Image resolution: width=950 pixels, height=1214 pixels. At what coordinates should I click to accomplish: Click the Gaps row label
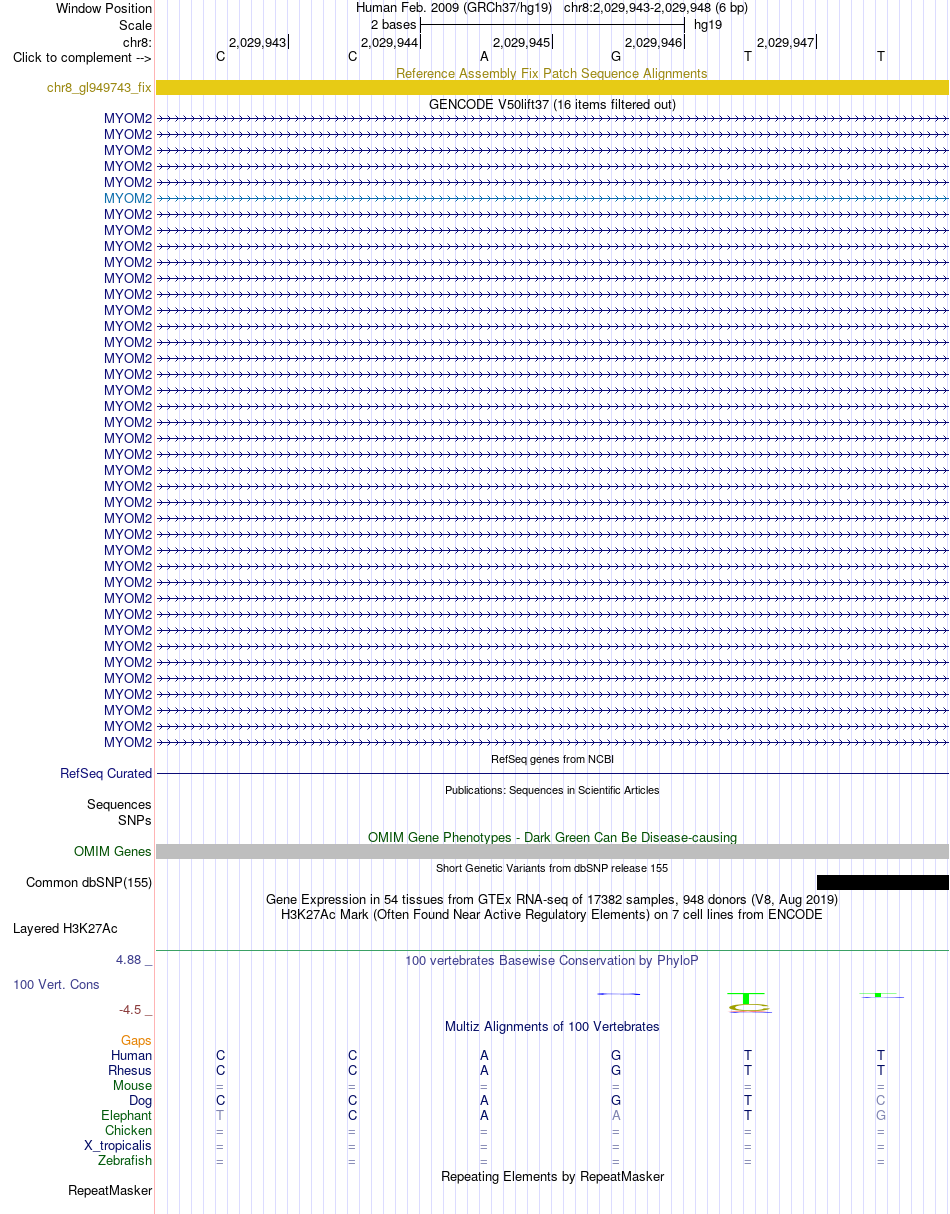pos(137,1040)
